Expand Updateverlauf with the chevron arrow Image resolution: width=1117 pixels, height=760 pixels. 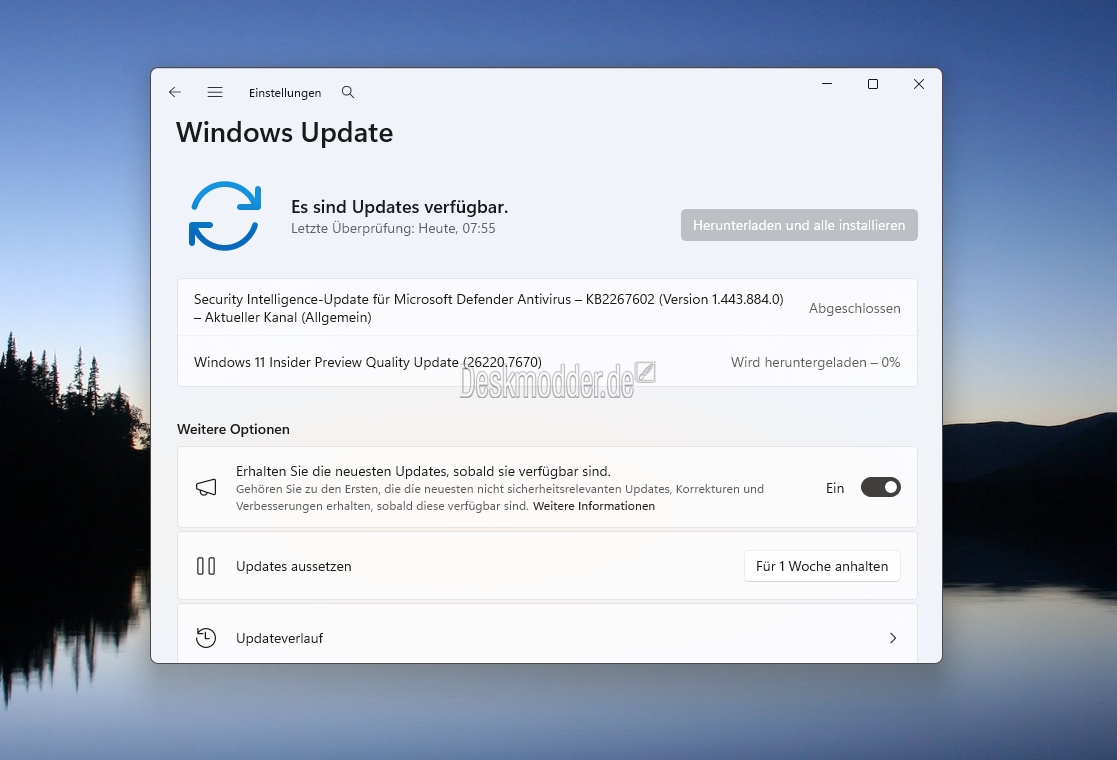[893, 638]
